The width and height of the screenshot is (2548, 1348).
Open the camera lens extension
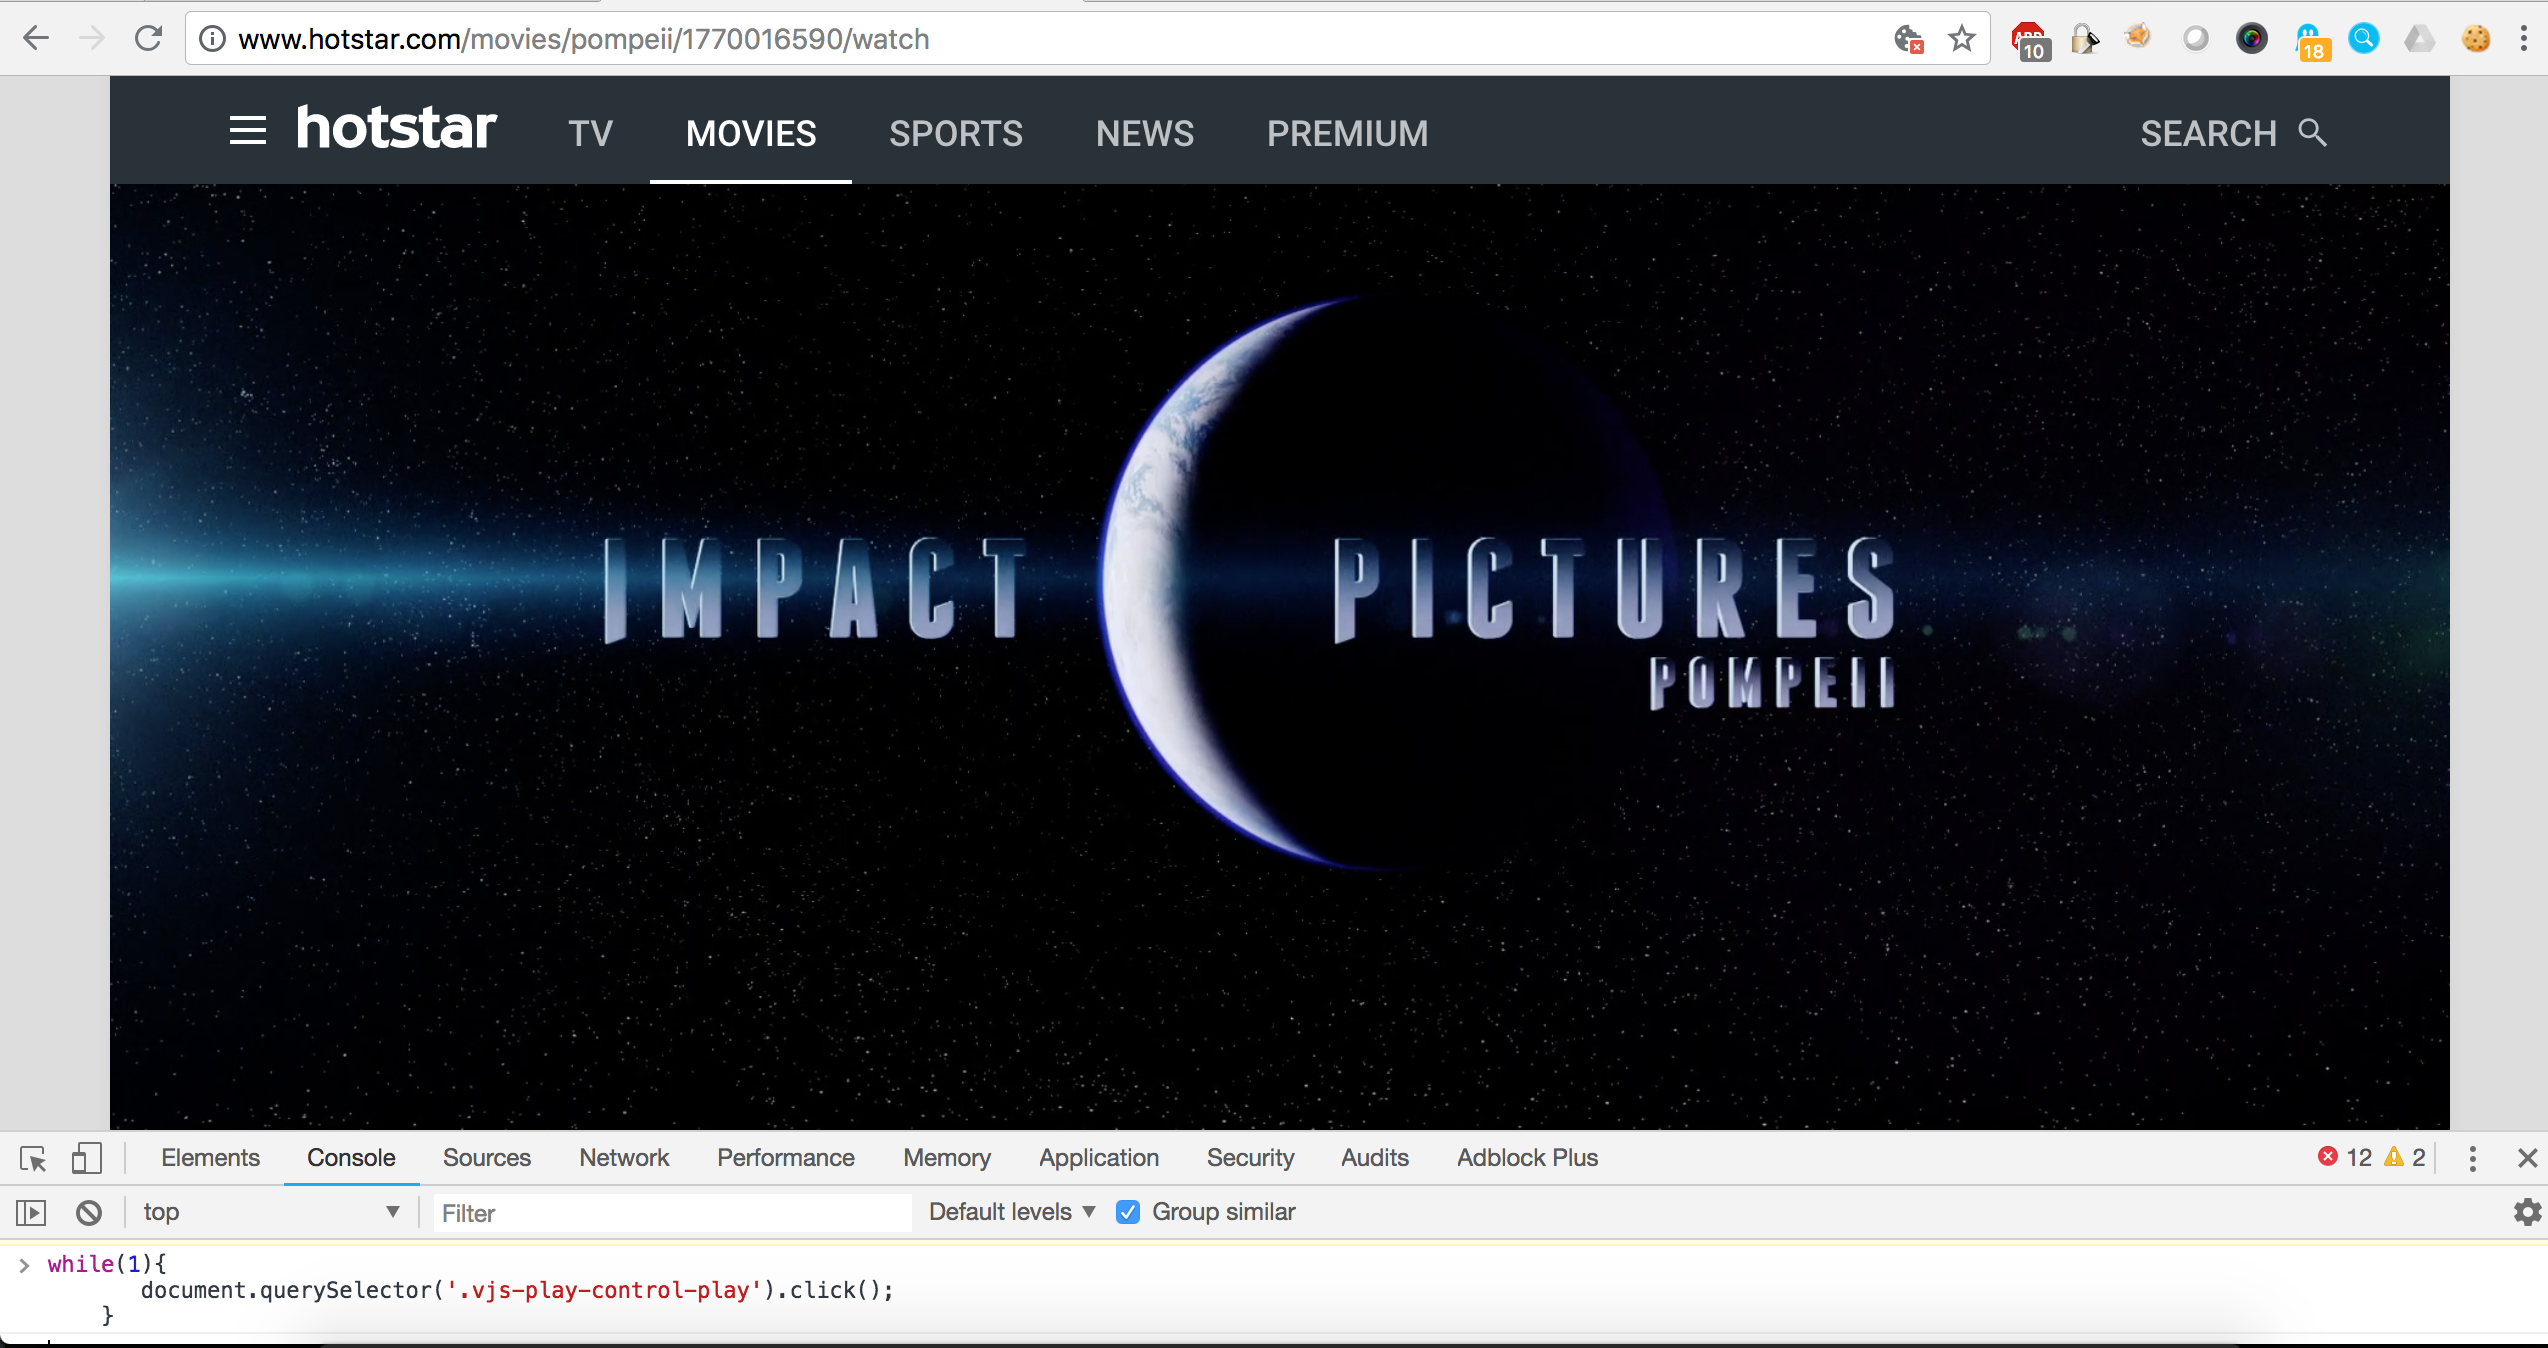pyautogui.click(x=2252, y=39)
